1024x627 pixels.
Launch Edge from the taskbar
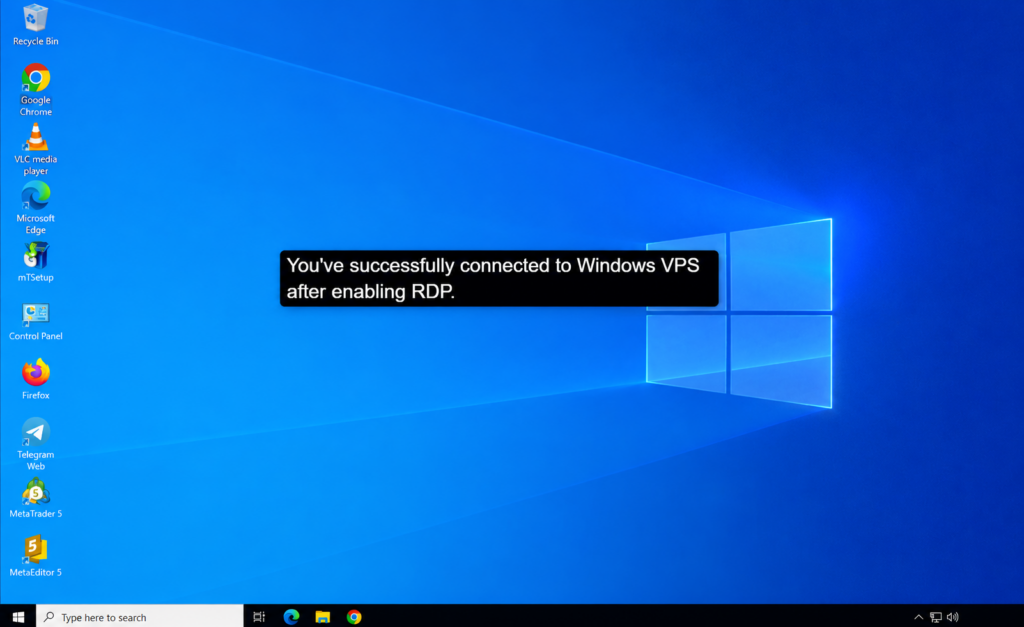click(291, 617)
